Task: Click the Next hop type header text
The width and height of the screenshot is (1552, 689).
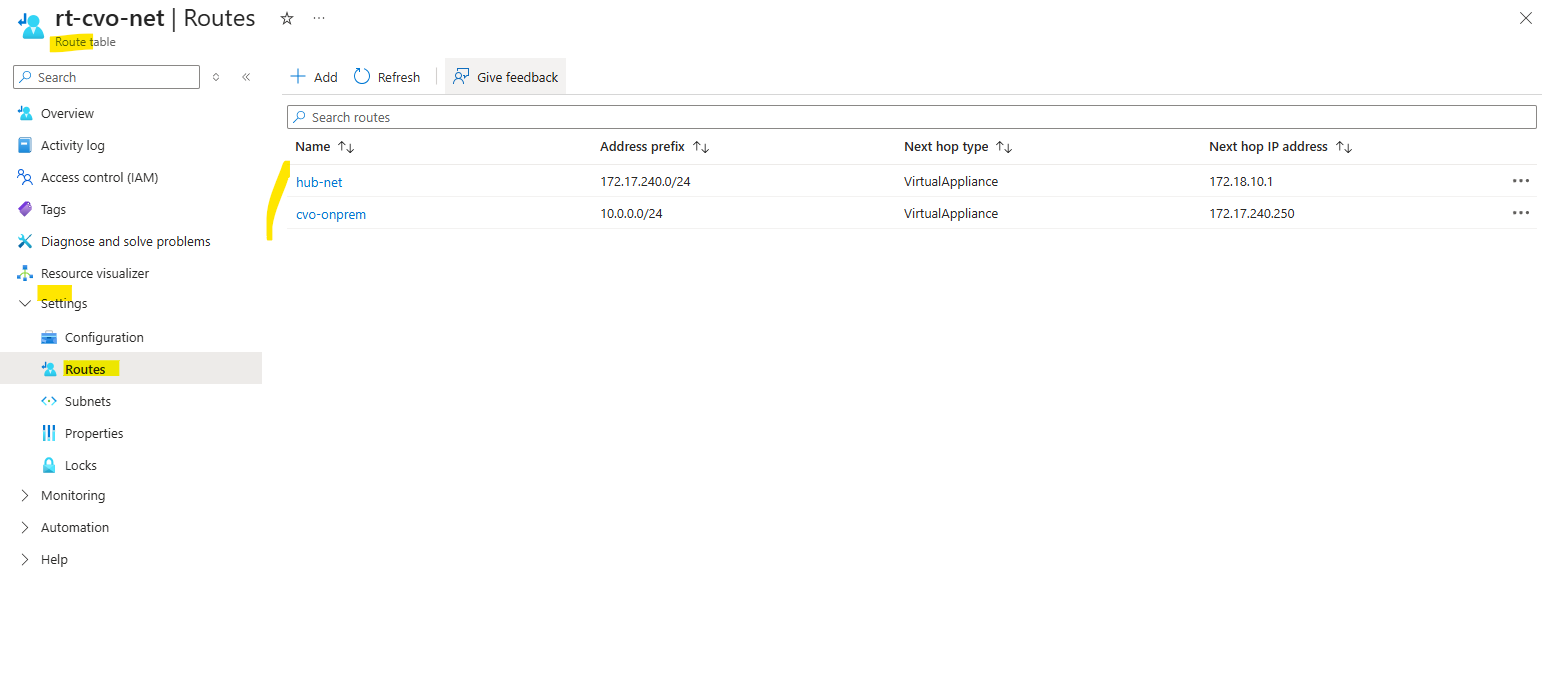Action: click(946, 147)
